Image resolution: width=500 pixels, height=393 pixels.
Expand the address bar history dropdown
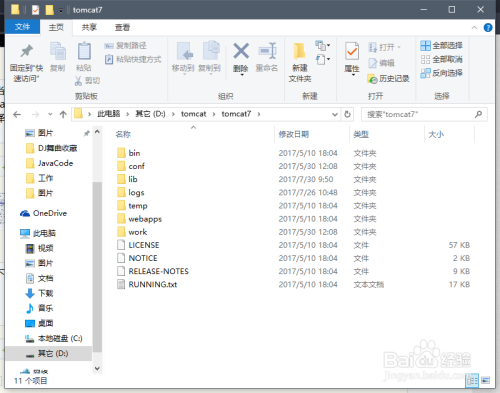[x=335, y=114]
